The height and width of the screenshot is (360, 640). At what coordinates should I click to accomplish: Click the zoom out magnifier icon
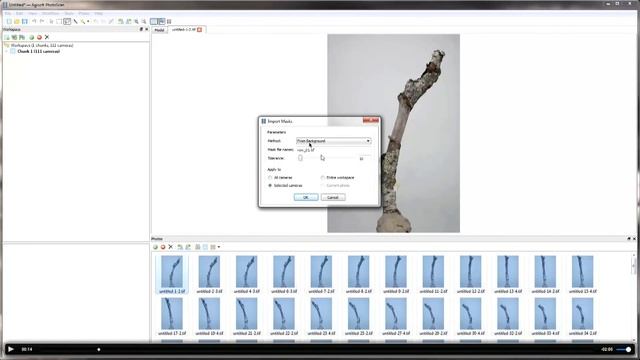click(144, 21)
